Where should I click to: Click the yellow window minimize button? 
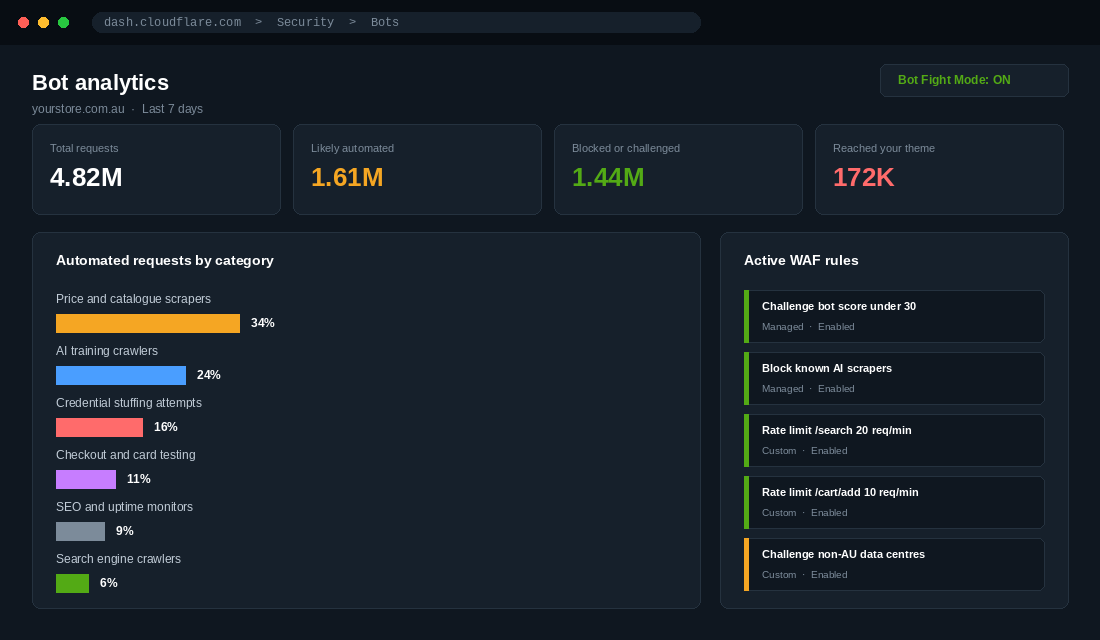coord(43,22)
